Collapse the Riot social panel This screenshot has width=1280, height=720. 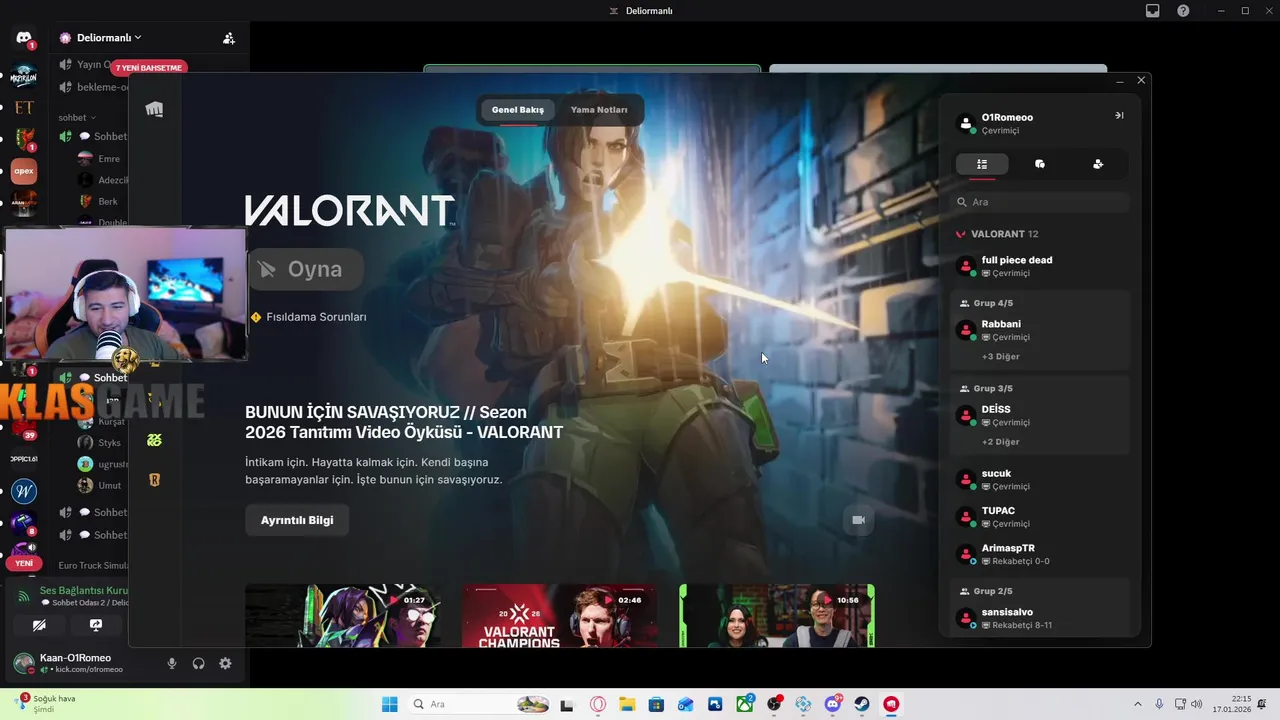pyautogui.click(x=1119, y=116)
